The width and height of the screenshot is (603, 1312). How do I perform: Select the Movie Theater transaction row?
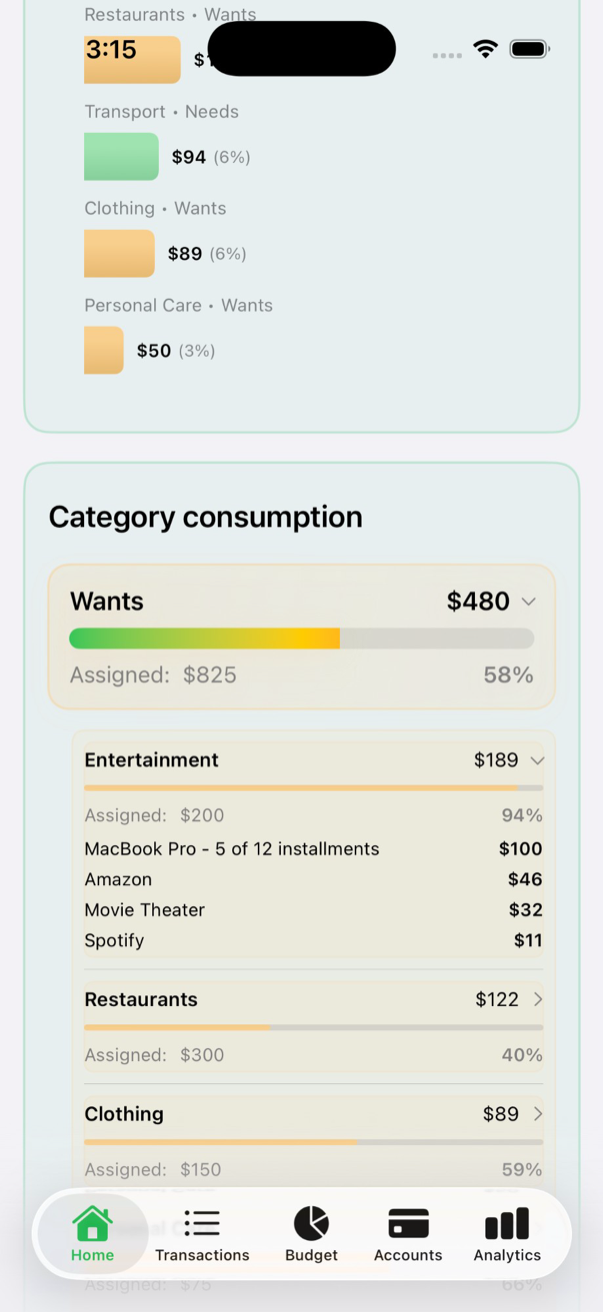click(144, 910)
